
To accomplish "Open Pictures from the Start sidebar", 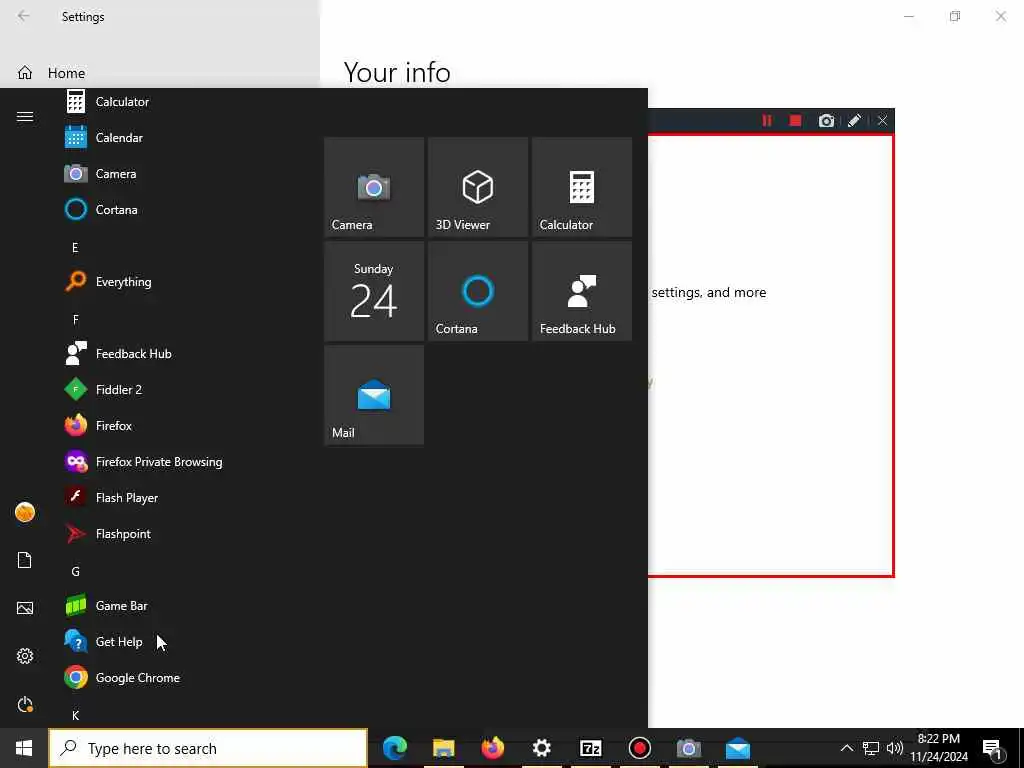I will (25, 608).
